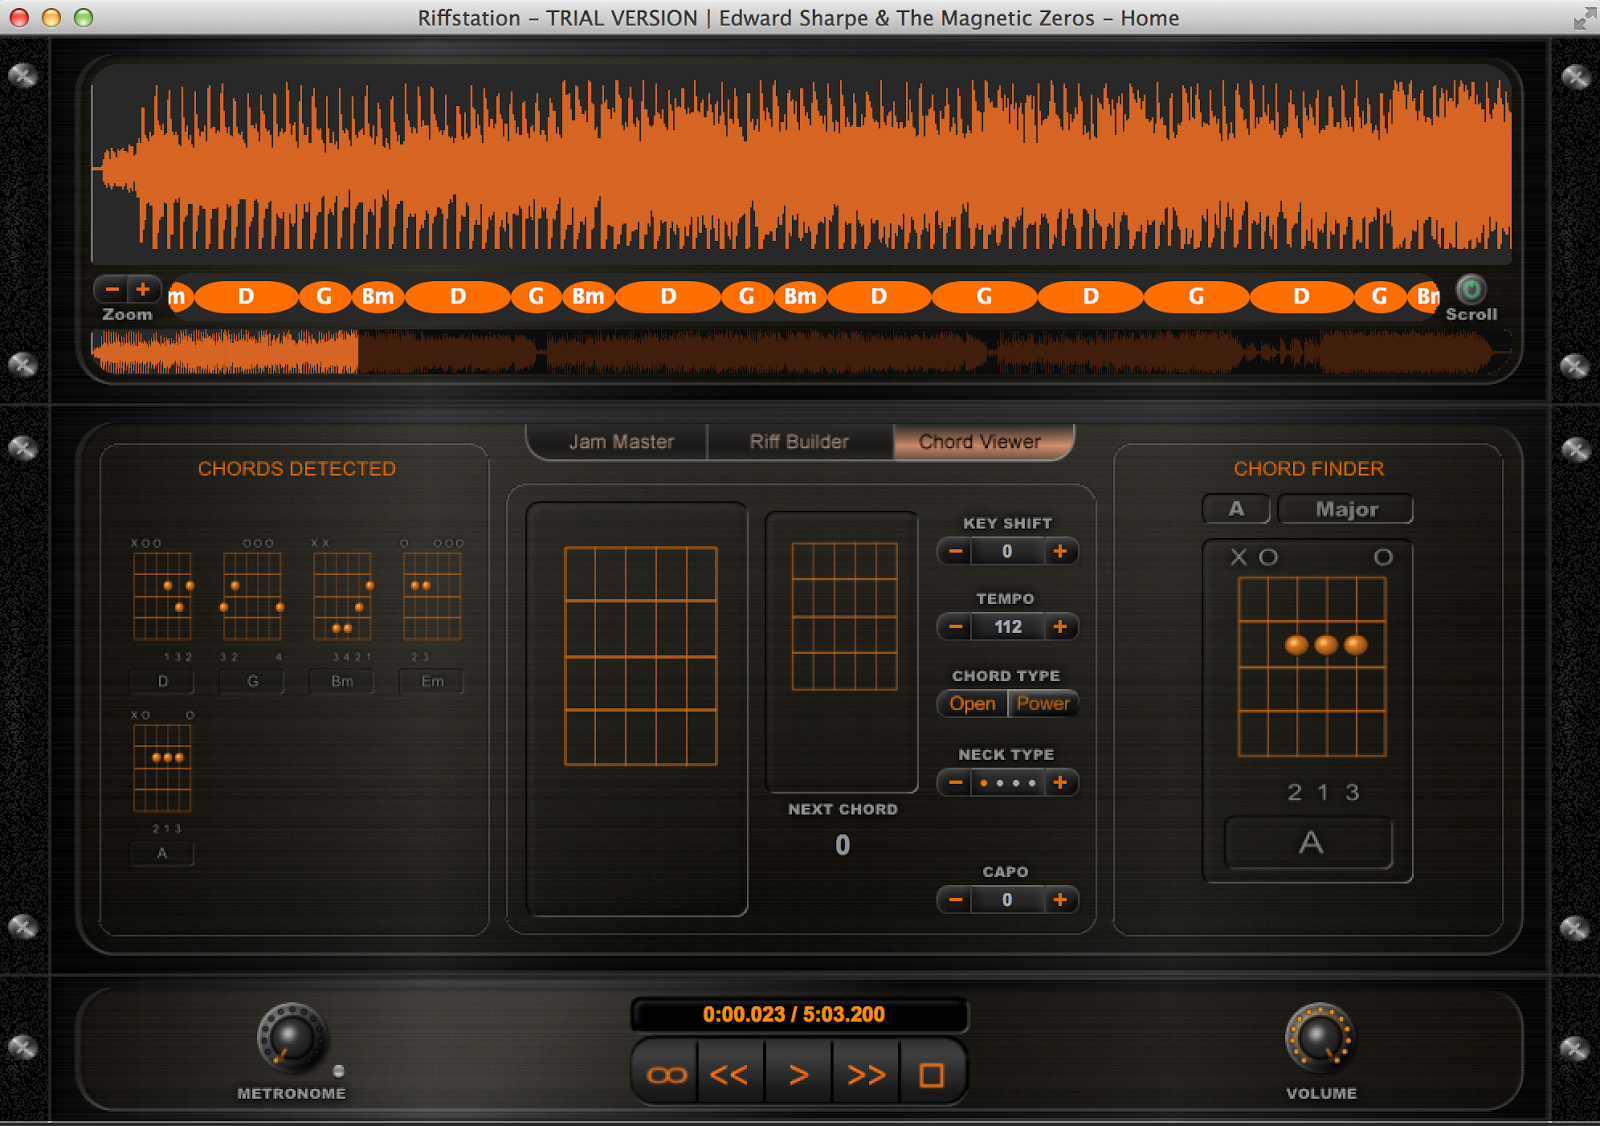
Task: Click the A chord name button in Chord Finder
Action: tap(1309, 843)
